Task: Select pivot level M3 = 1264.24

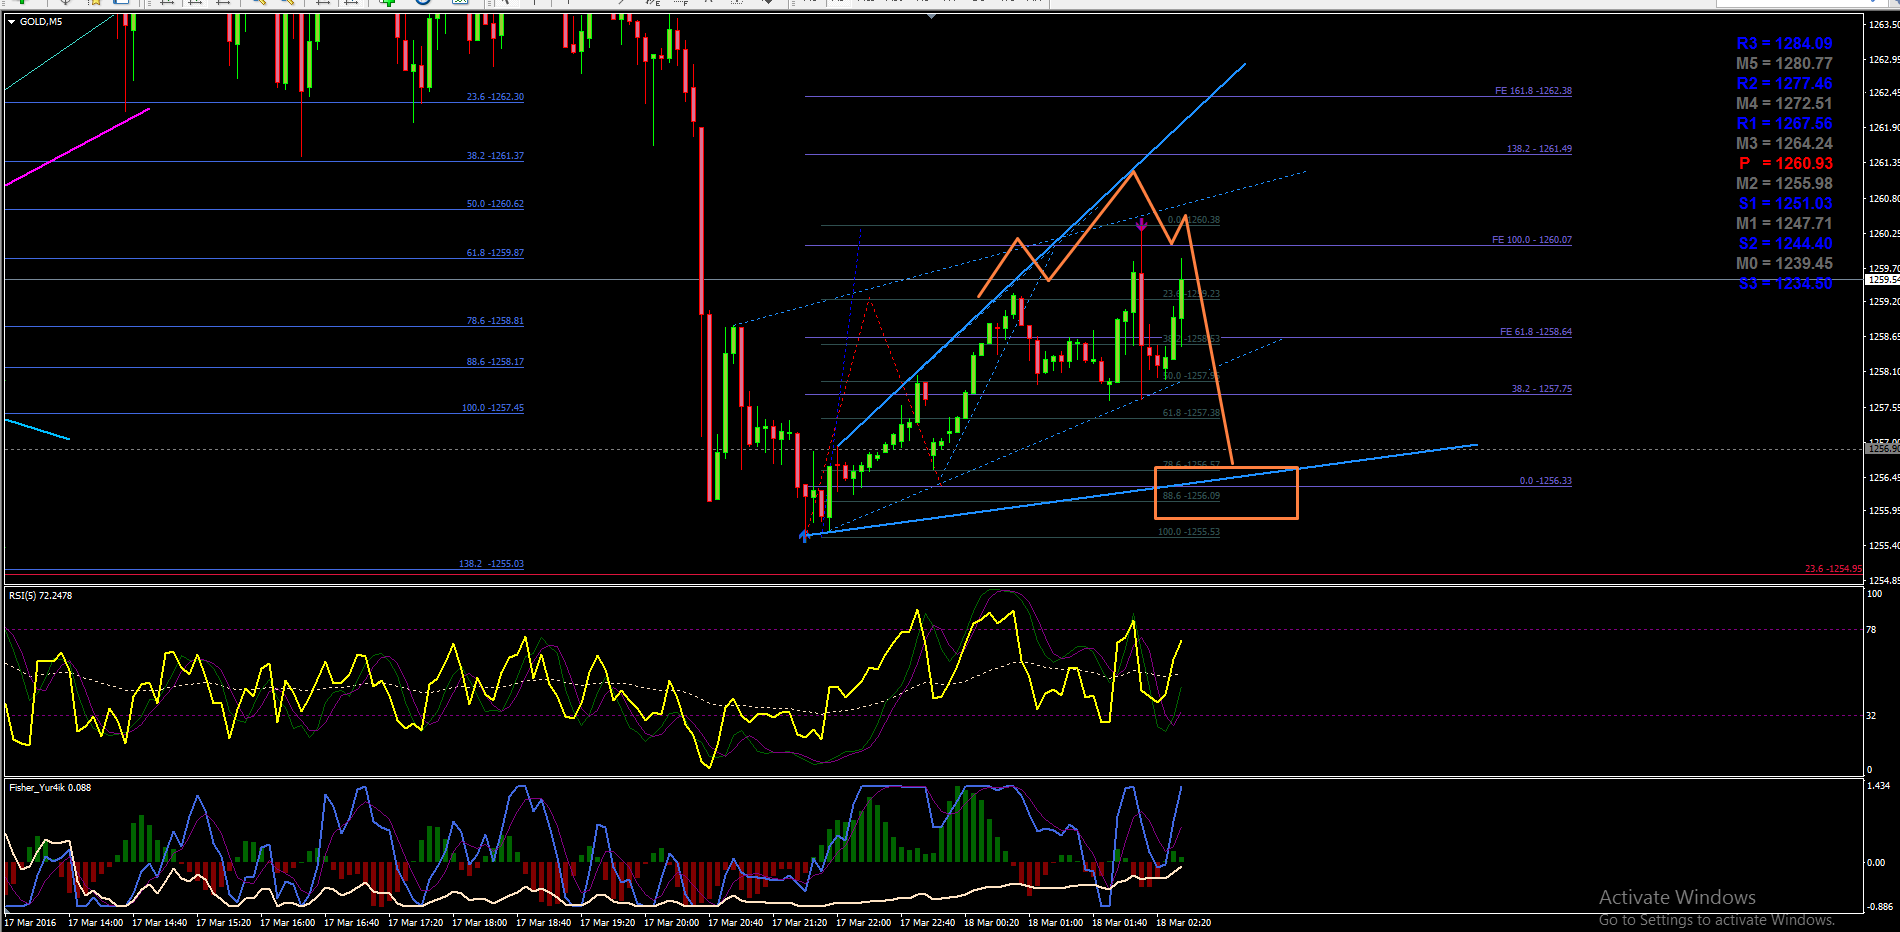Action: [x=1784, y=144]
